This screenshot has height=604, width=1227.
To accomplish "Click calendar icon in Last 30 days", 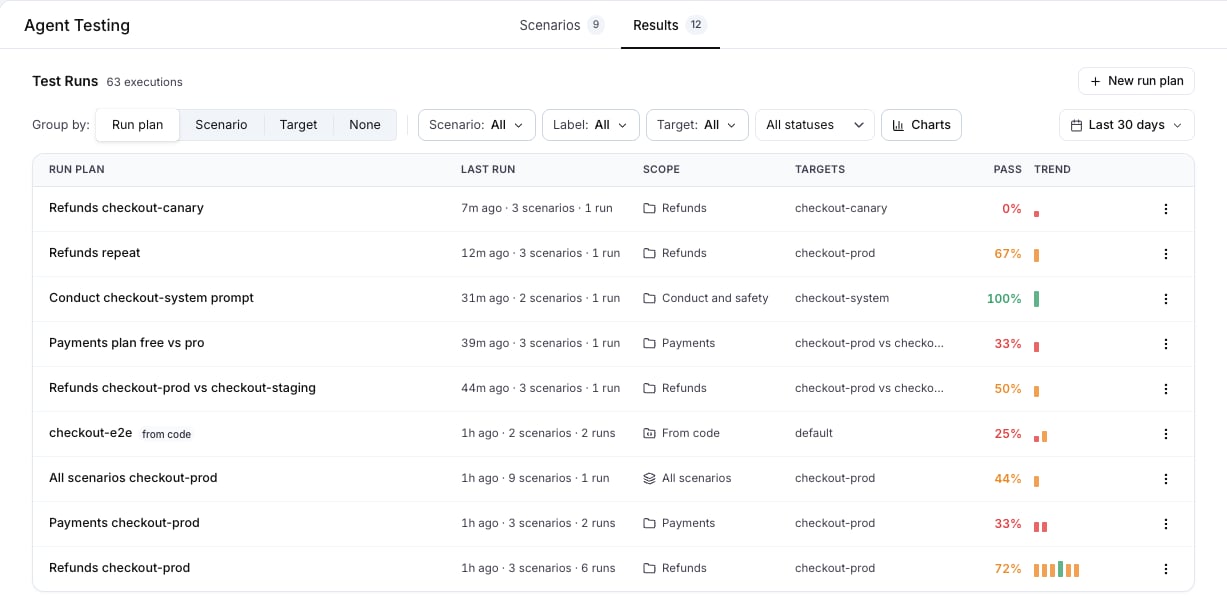I will (x=1076, y=125).
